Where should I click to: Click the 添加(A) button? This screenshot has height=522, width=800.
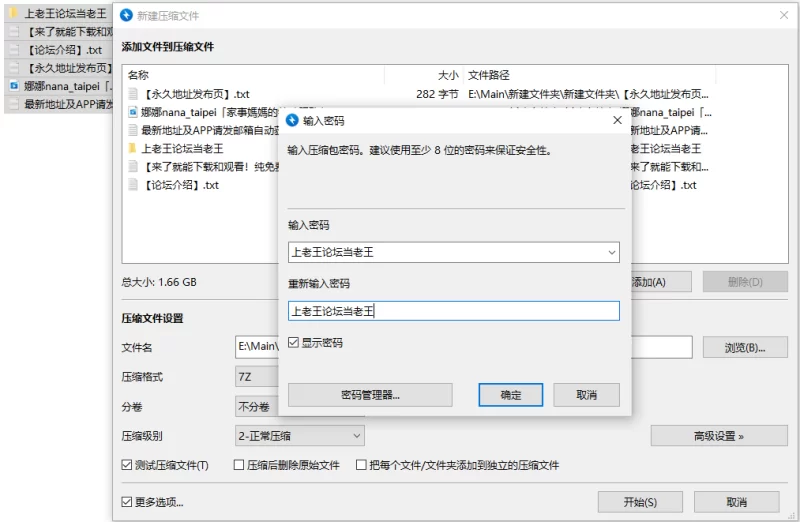click(x=661, y=282)
